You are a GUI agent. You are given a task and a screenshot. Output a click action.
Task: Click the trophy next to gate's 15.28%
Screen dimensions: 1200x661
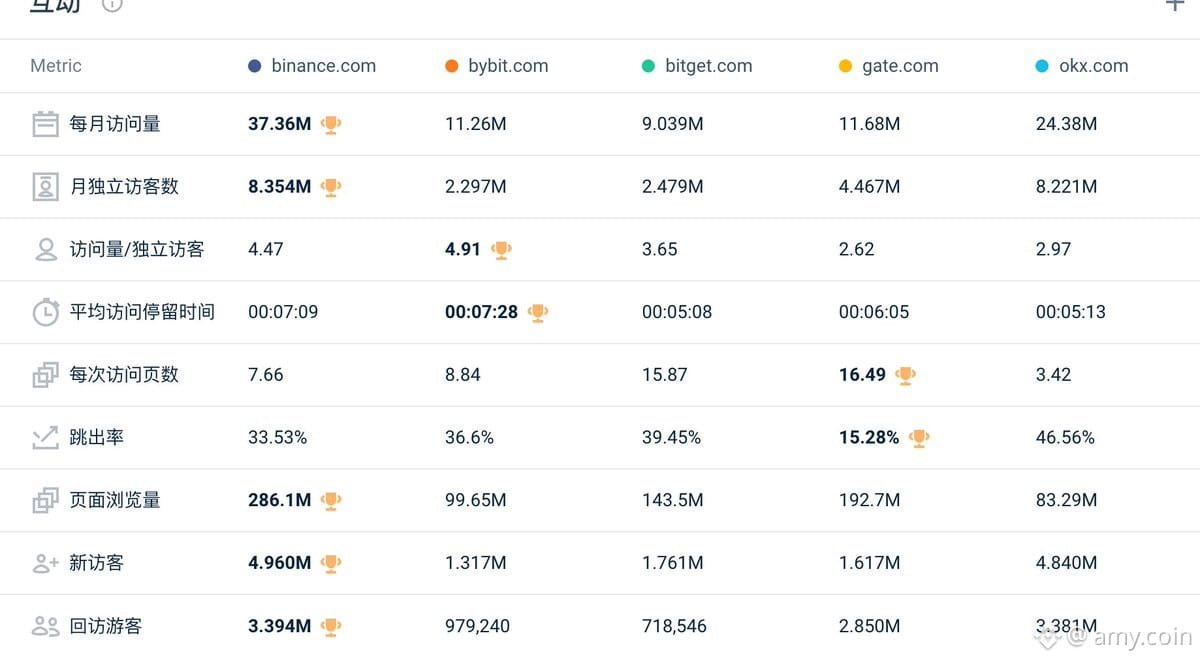pyautogui.click(x=919, y=438)
